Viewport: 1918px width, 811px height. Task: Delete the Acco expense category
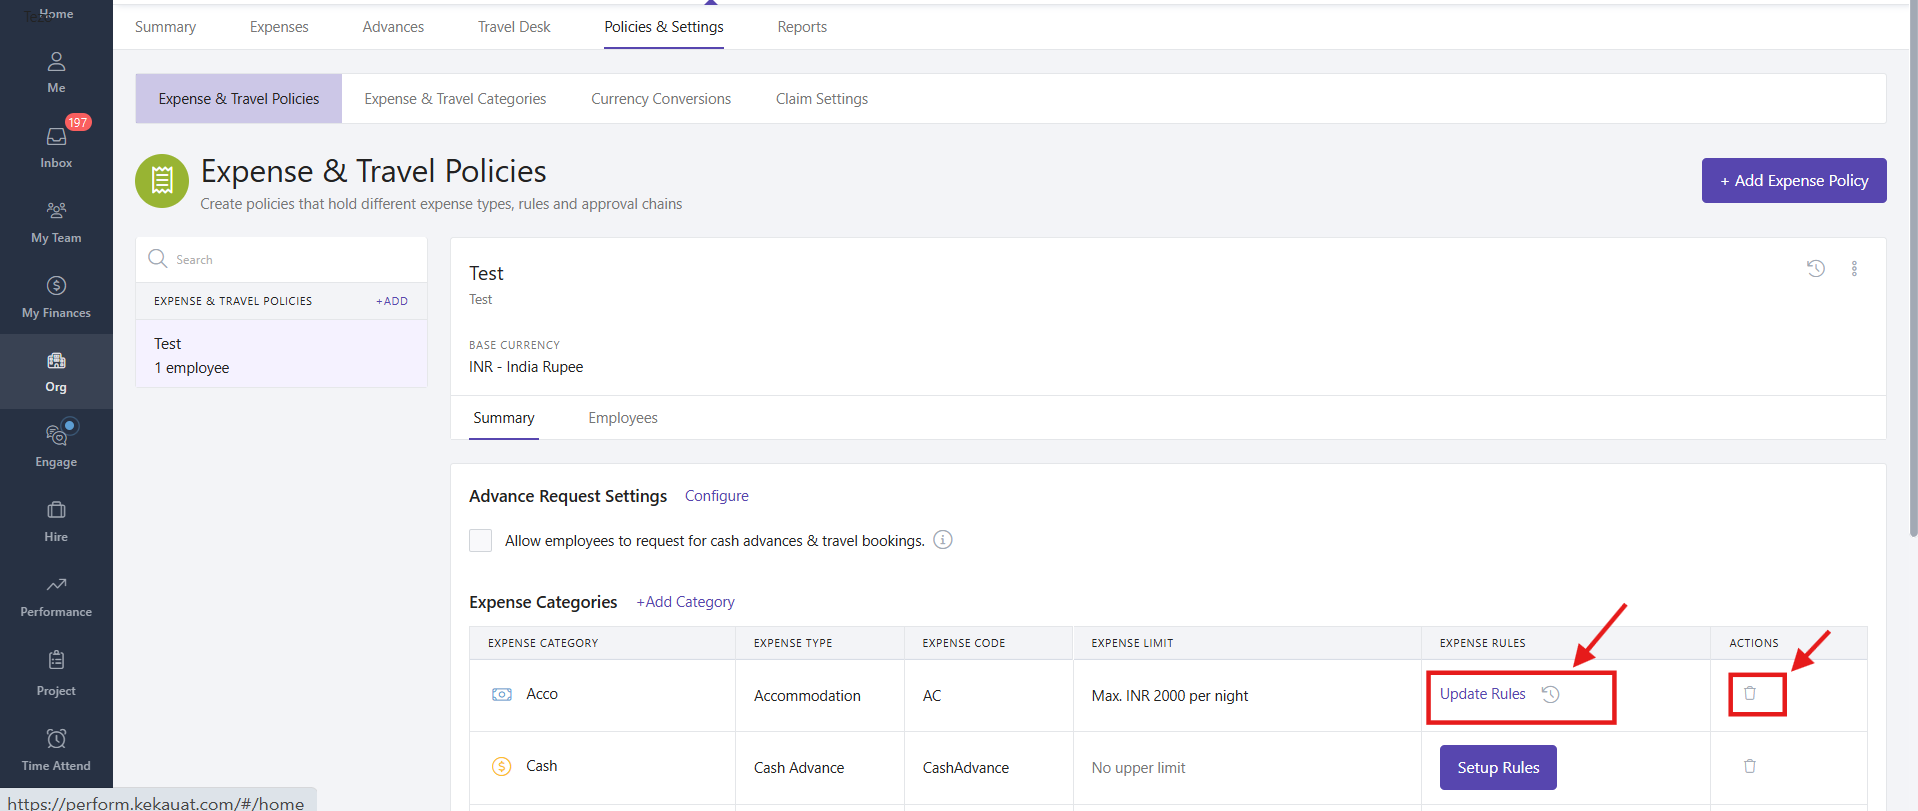[x=1749, y=693]
